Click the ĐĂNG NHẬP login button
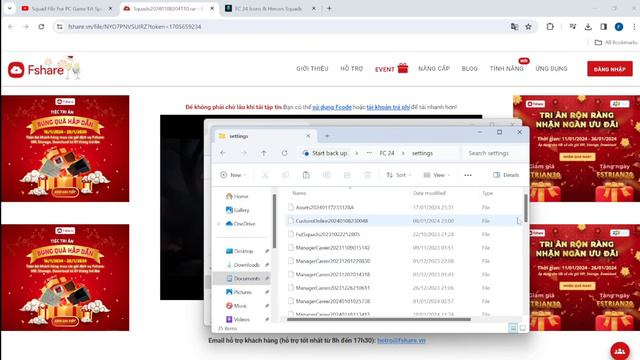640x360 pixels. click(610, 69)
